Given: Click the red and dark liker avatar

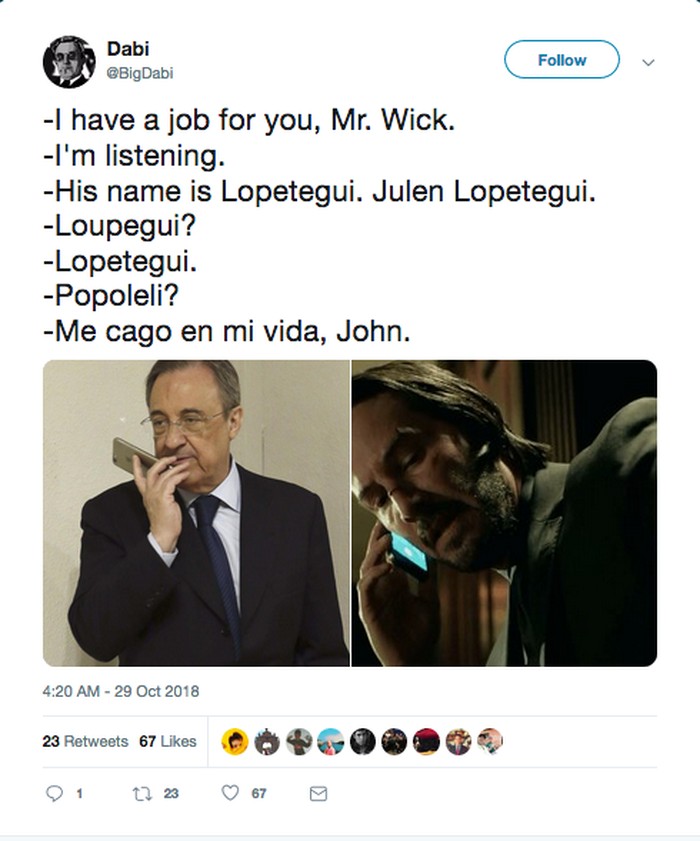Looking at the screenshot, I should (426, 741).
